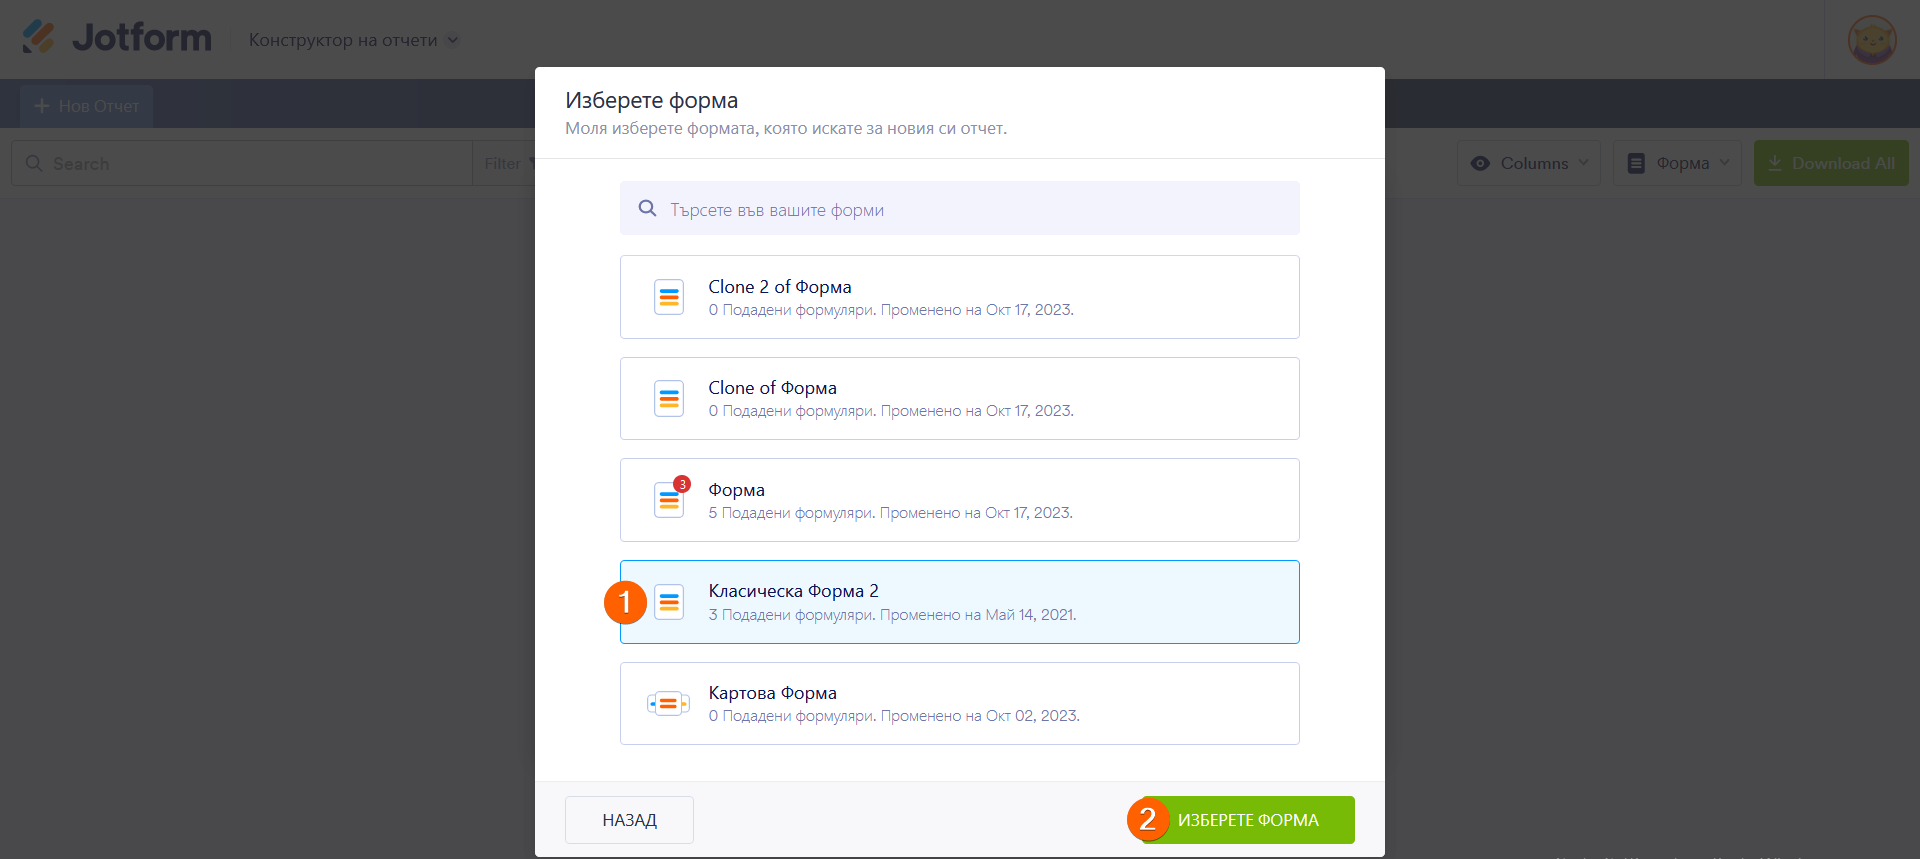The height and width of the screenshot is (859, 1920).
Task: Expand the Columns dropdown
Action: [1529, 163]
